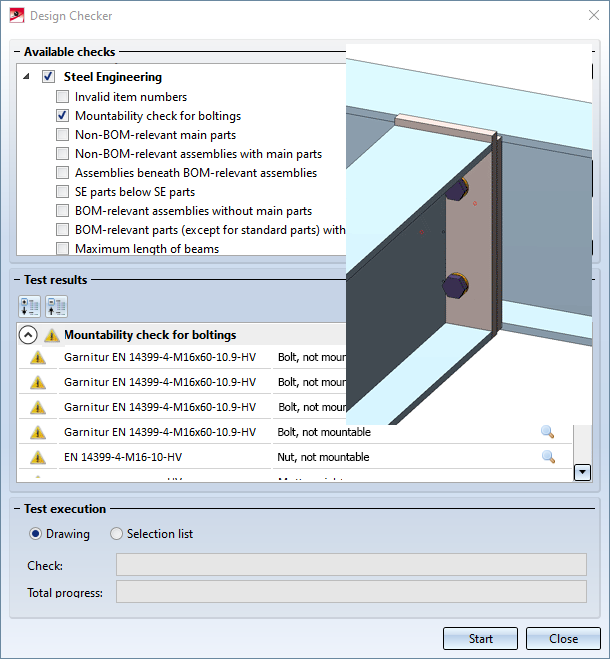Select the Selection list radio button
The width and height of the screenshot is (610, 659).
(x=116, y=534)
